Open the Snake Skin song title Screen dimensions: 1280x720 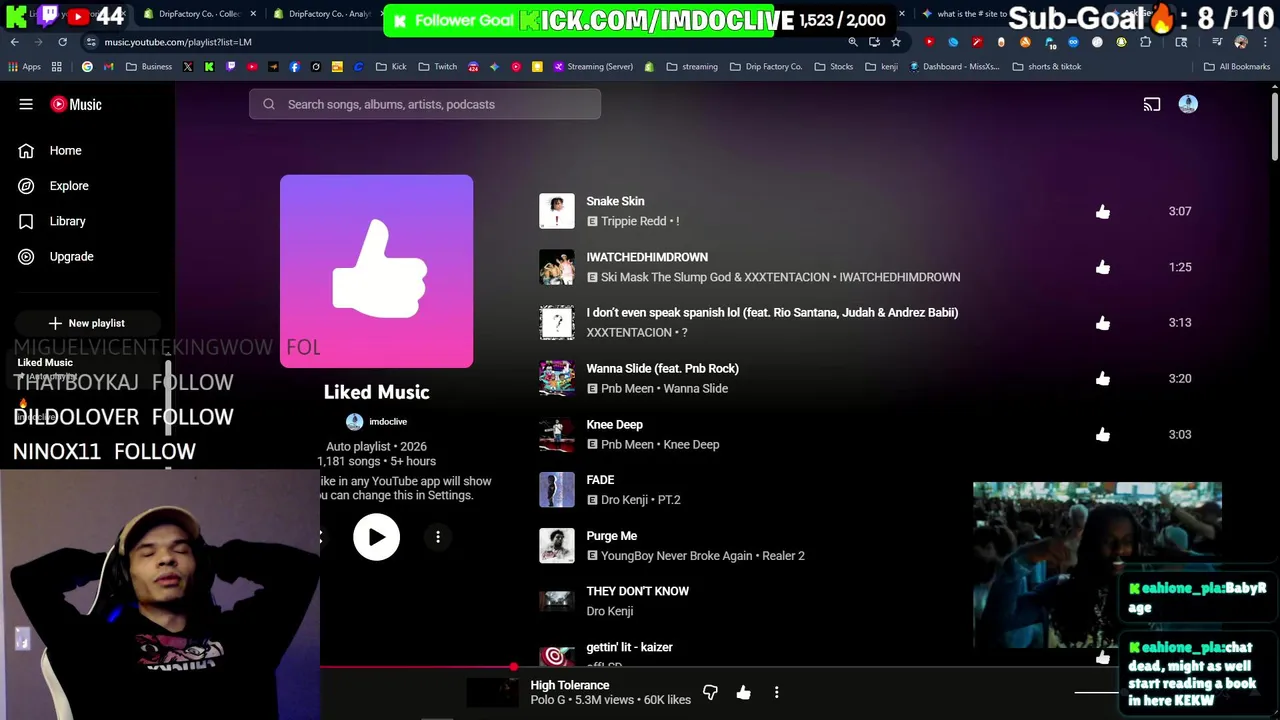coord(615,201)
